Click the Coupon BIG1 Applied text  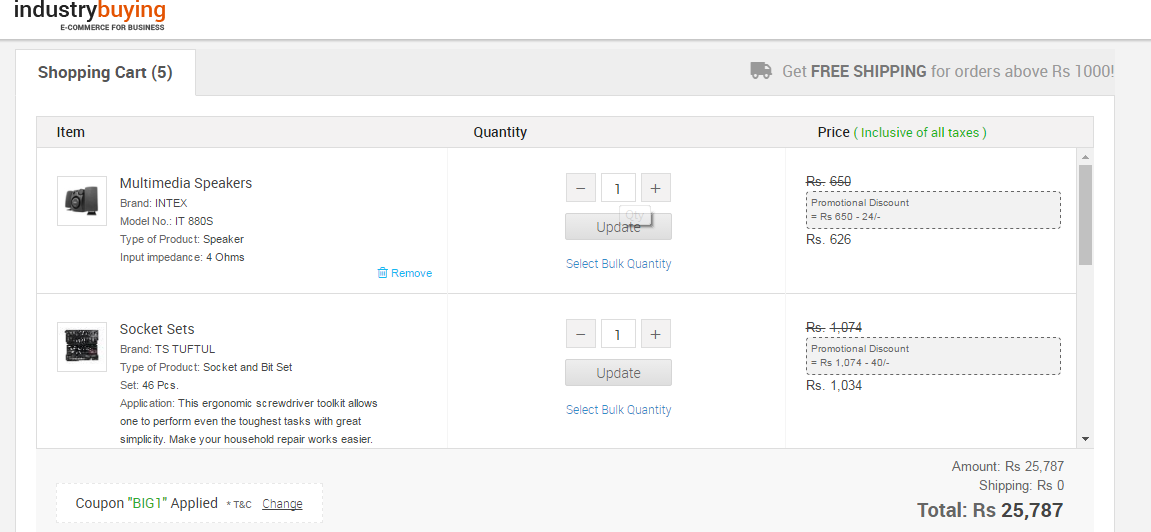(147, 503)
